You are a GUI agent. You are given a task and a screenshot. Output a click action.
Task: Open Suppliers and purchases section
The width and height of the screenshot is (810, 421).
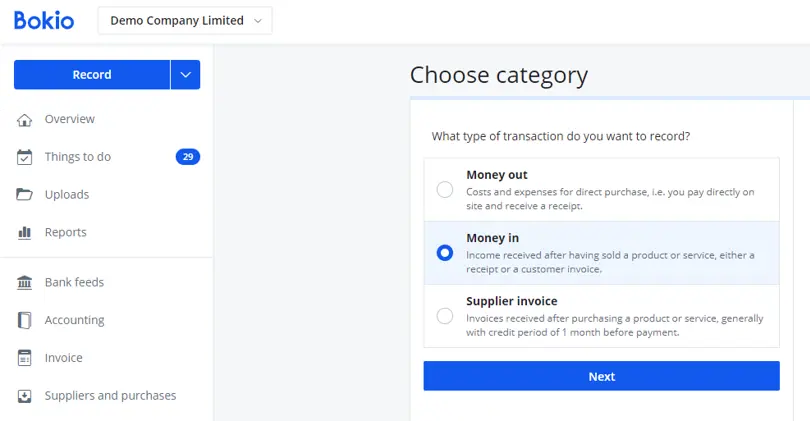coord(111,396)
